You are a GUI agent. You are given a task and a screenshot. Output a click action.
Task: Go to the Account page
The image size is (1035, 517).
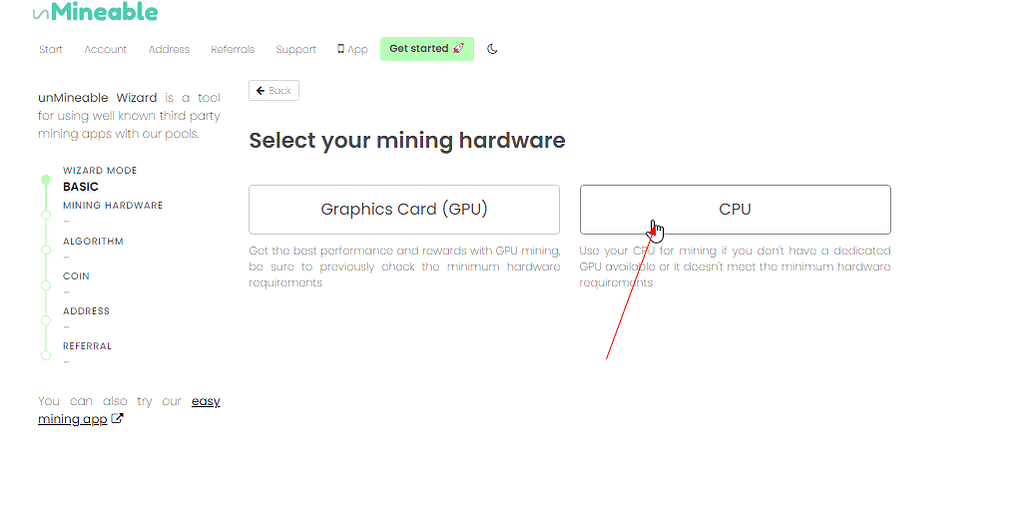tap(105, 49)
